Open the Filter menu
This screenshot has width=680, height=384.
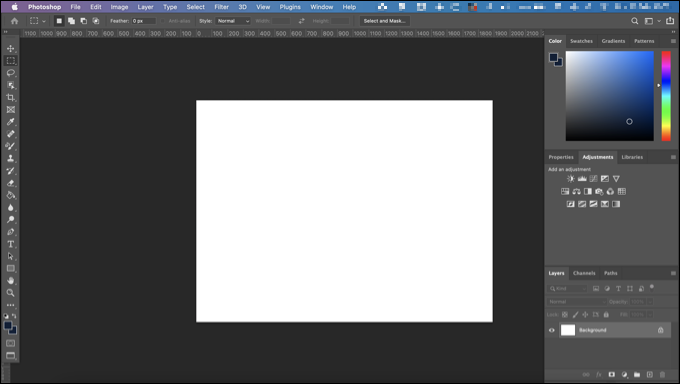[x=221, y=7]
